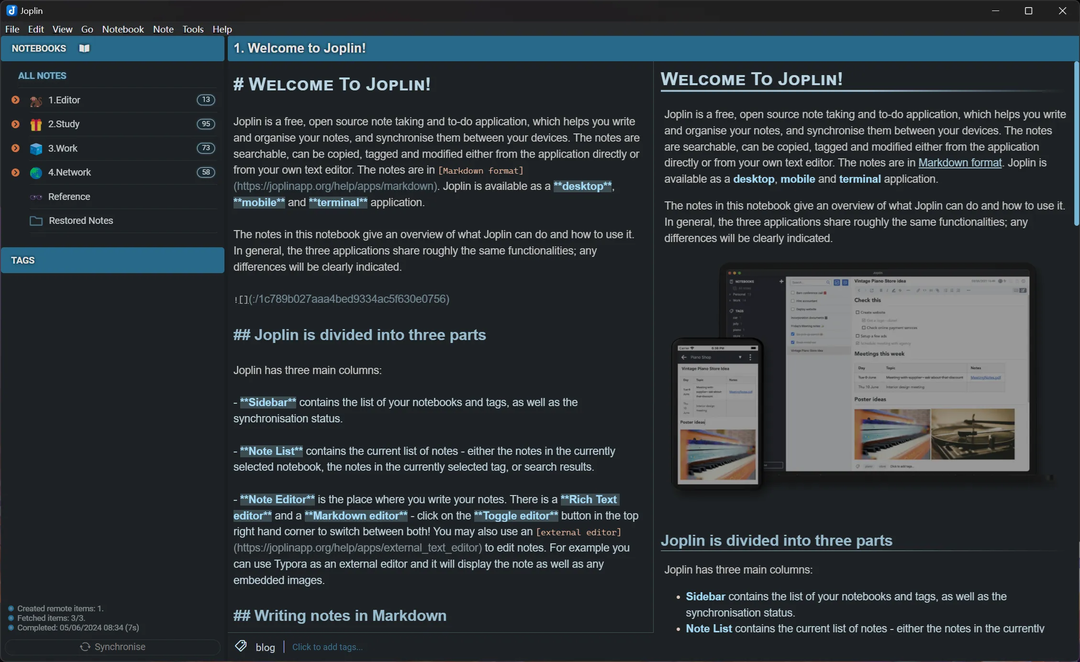Viewport: 1080px width, 662px height.
Task: Open the Notebook menu
Action: coord(123,29)
